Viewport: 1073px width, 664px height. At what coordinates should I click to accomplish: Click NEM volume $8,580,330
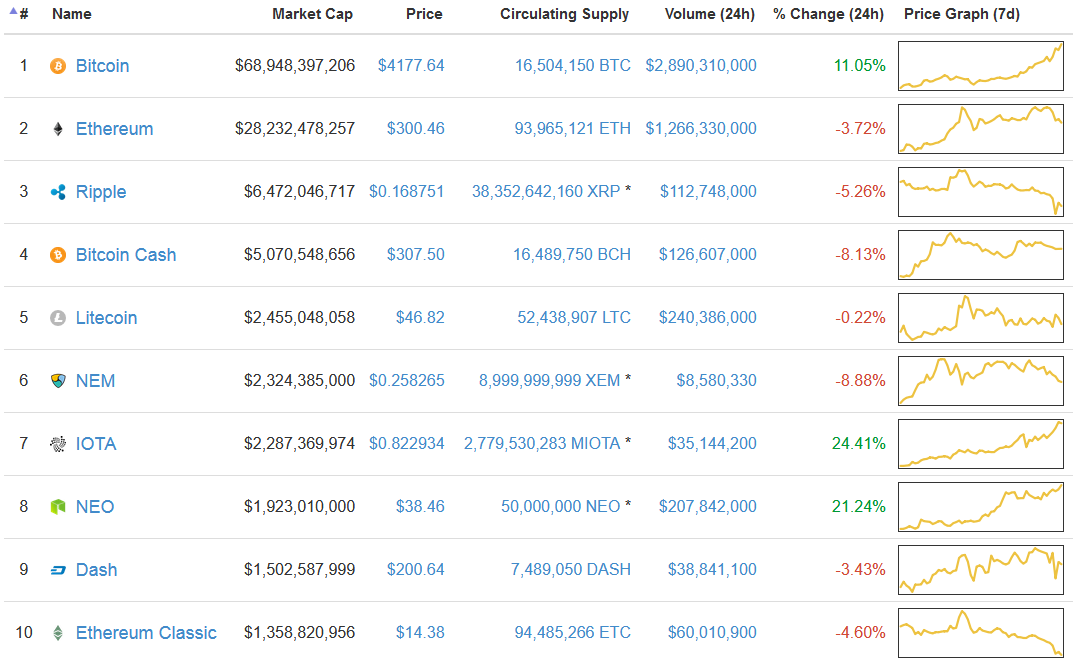(x=716, y=381)
